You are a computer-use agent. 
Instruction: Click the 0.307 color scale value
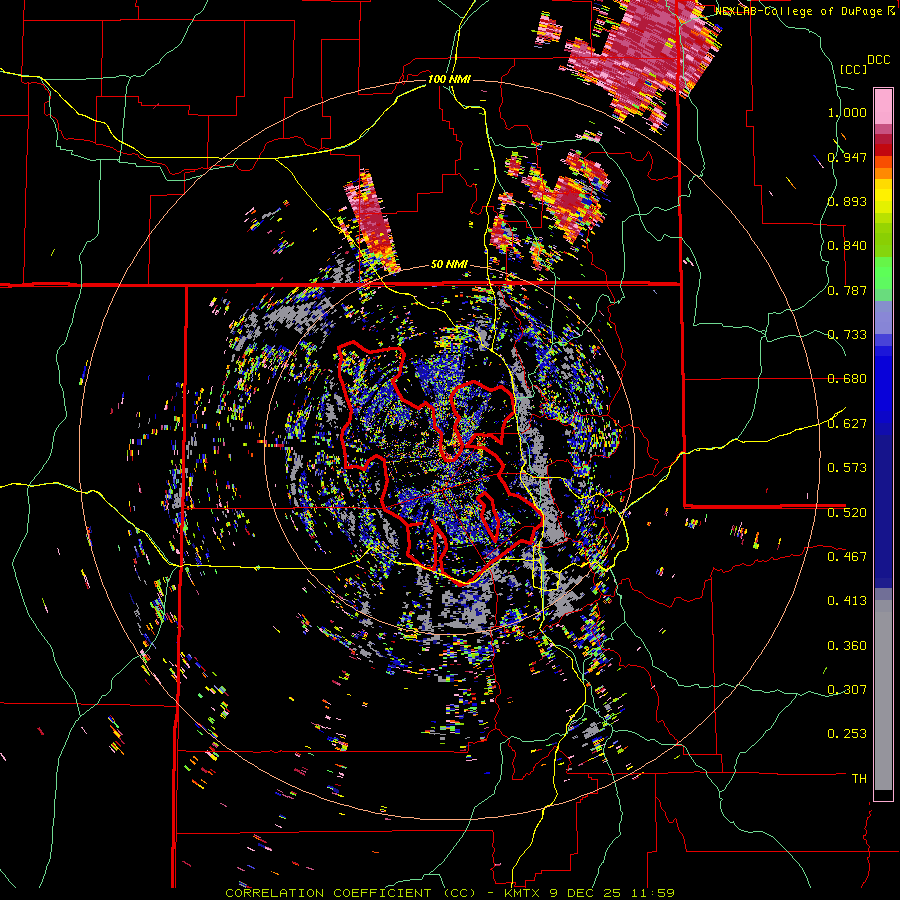pyautogui.click(x=847, y=689)
